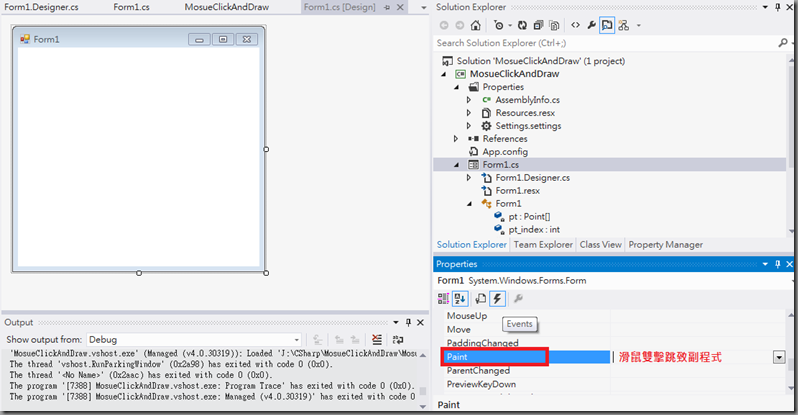Click the View Class Diagram icon
The height and width of the screenshot is (415, 798).
click(x=623, y=25)
